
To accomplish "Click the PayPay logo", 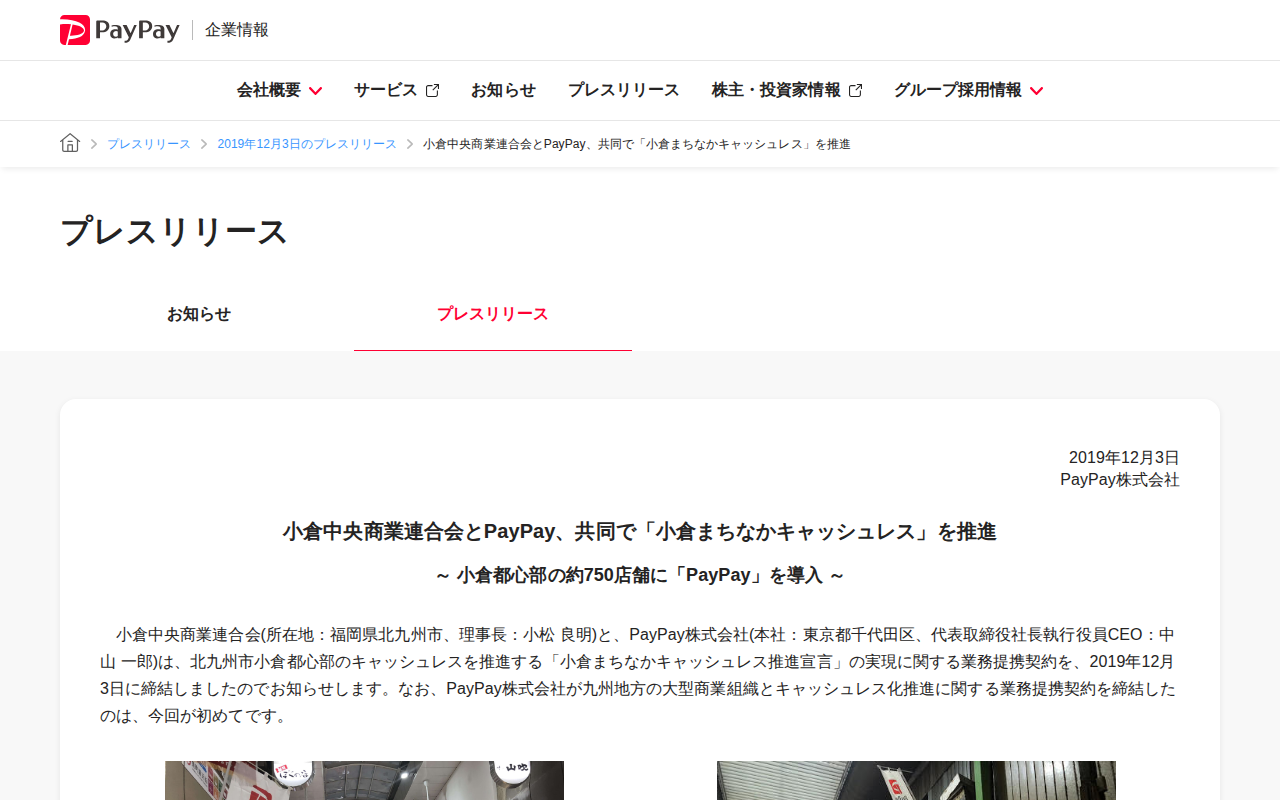I will tap(120, 30).
